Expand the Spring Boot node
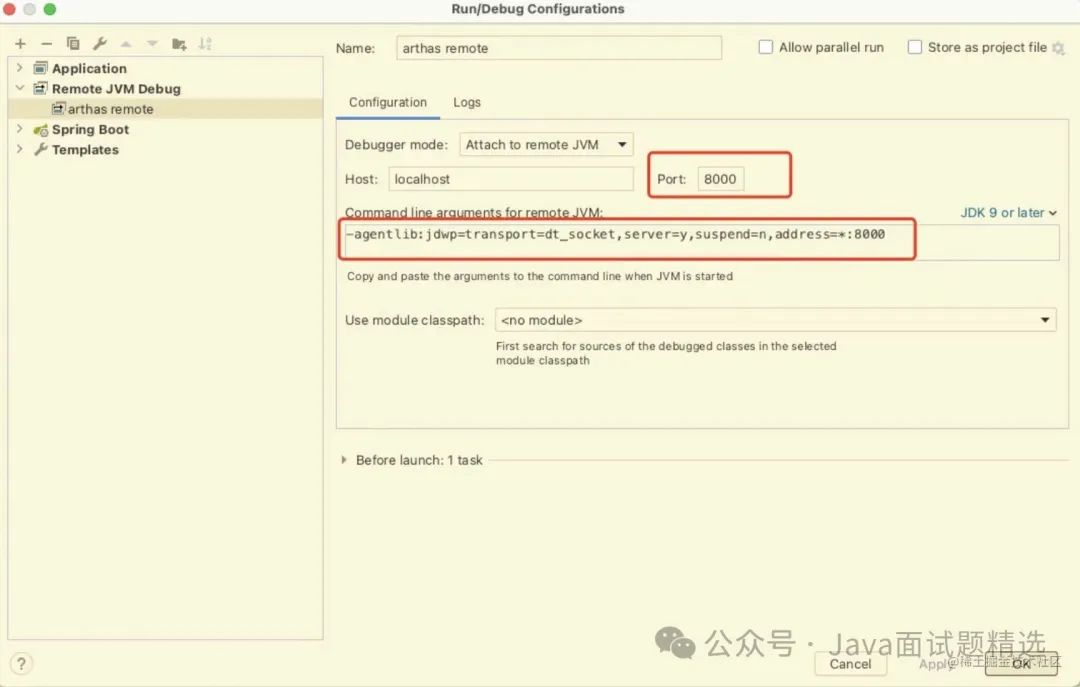This screenshot has height=687, width=1080. [x=19, y=129]
